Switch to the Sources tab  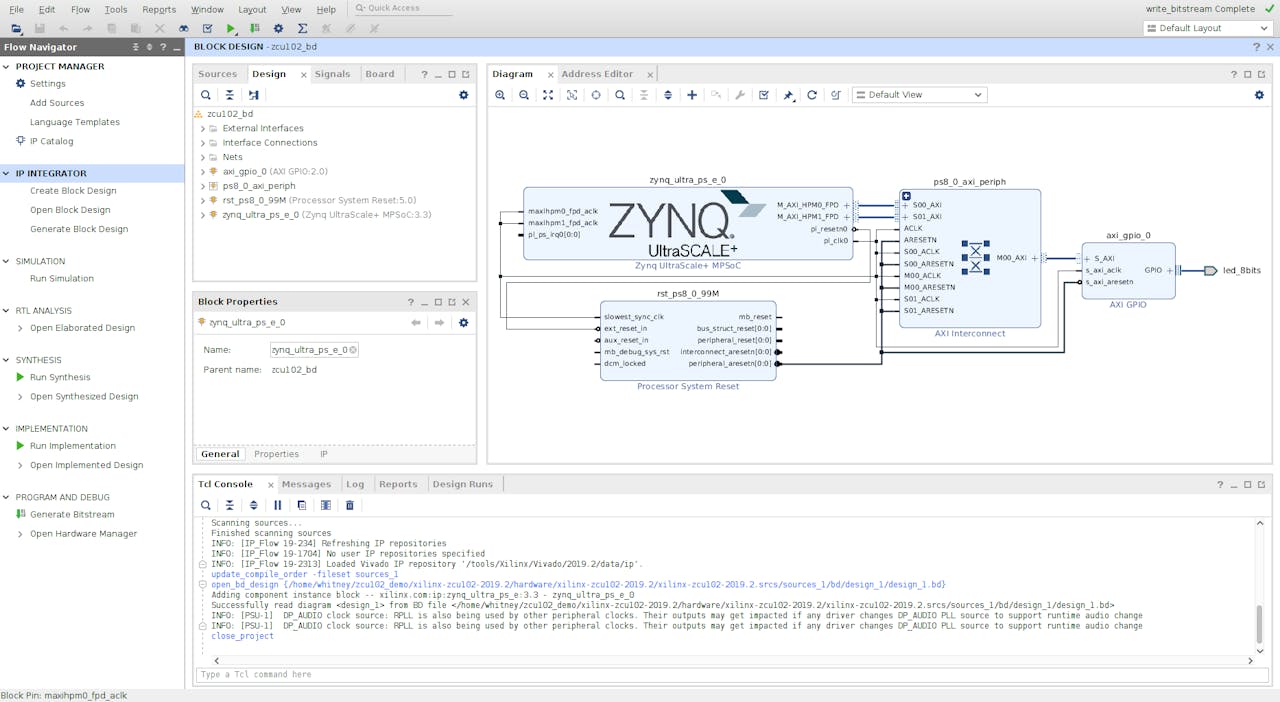[x=217, y=74]
